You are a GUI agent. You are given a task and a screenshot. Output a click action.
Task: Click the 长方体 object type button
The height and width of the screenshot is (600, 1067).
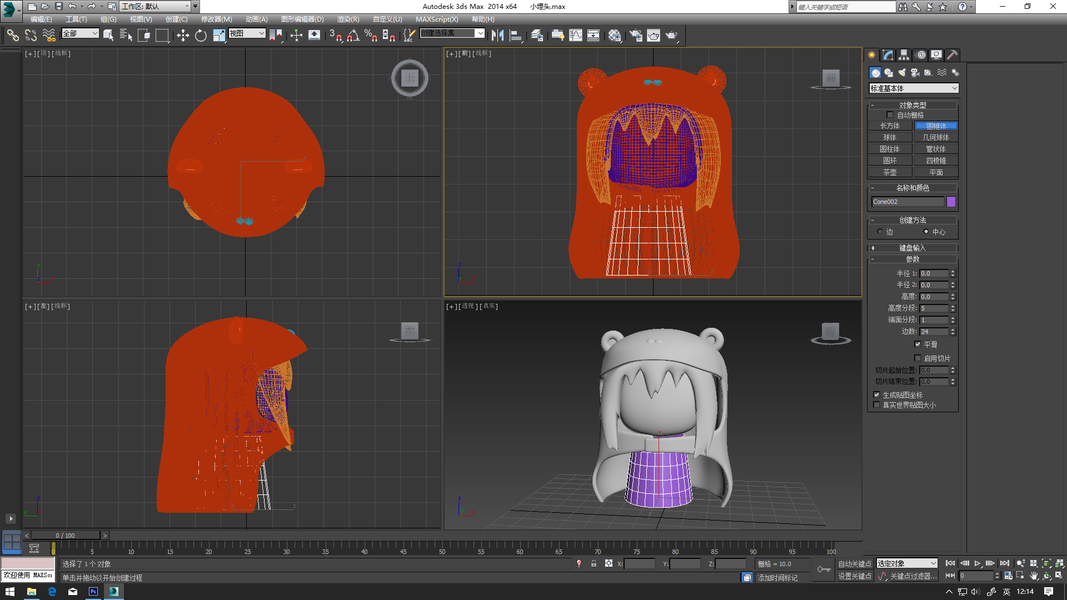(890, 126)
